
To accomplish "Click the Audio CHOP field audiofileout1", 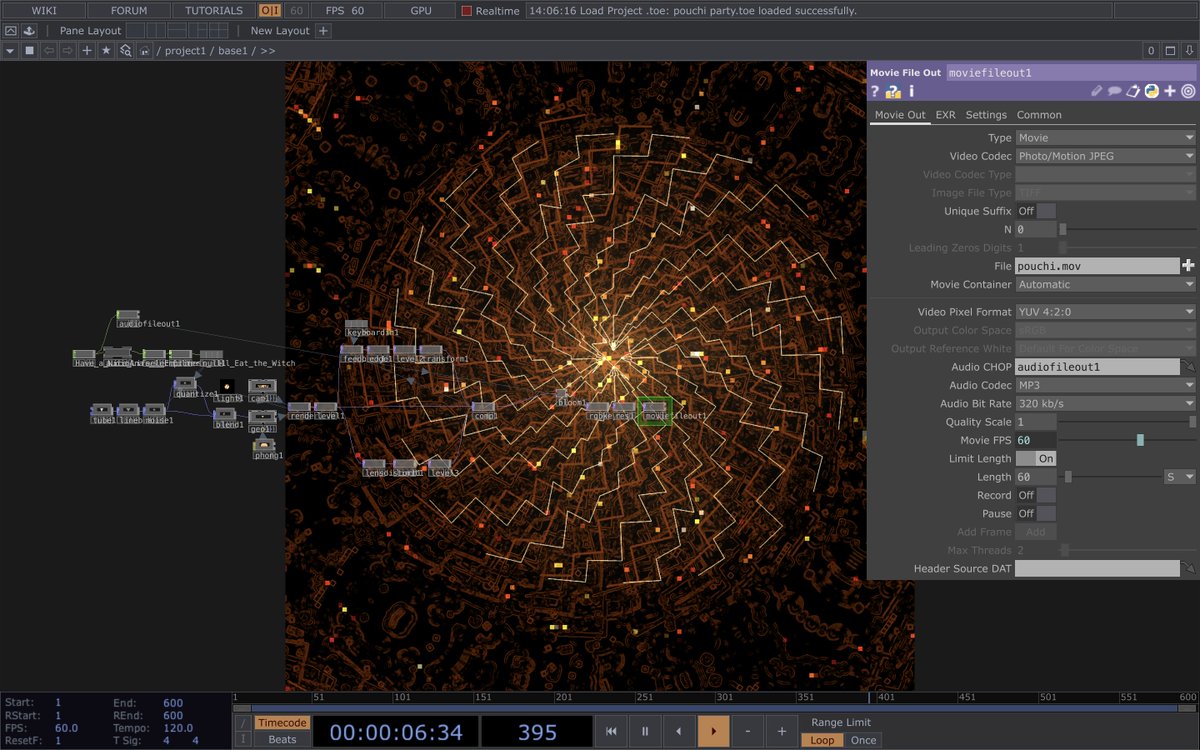I will [1097, 367].
